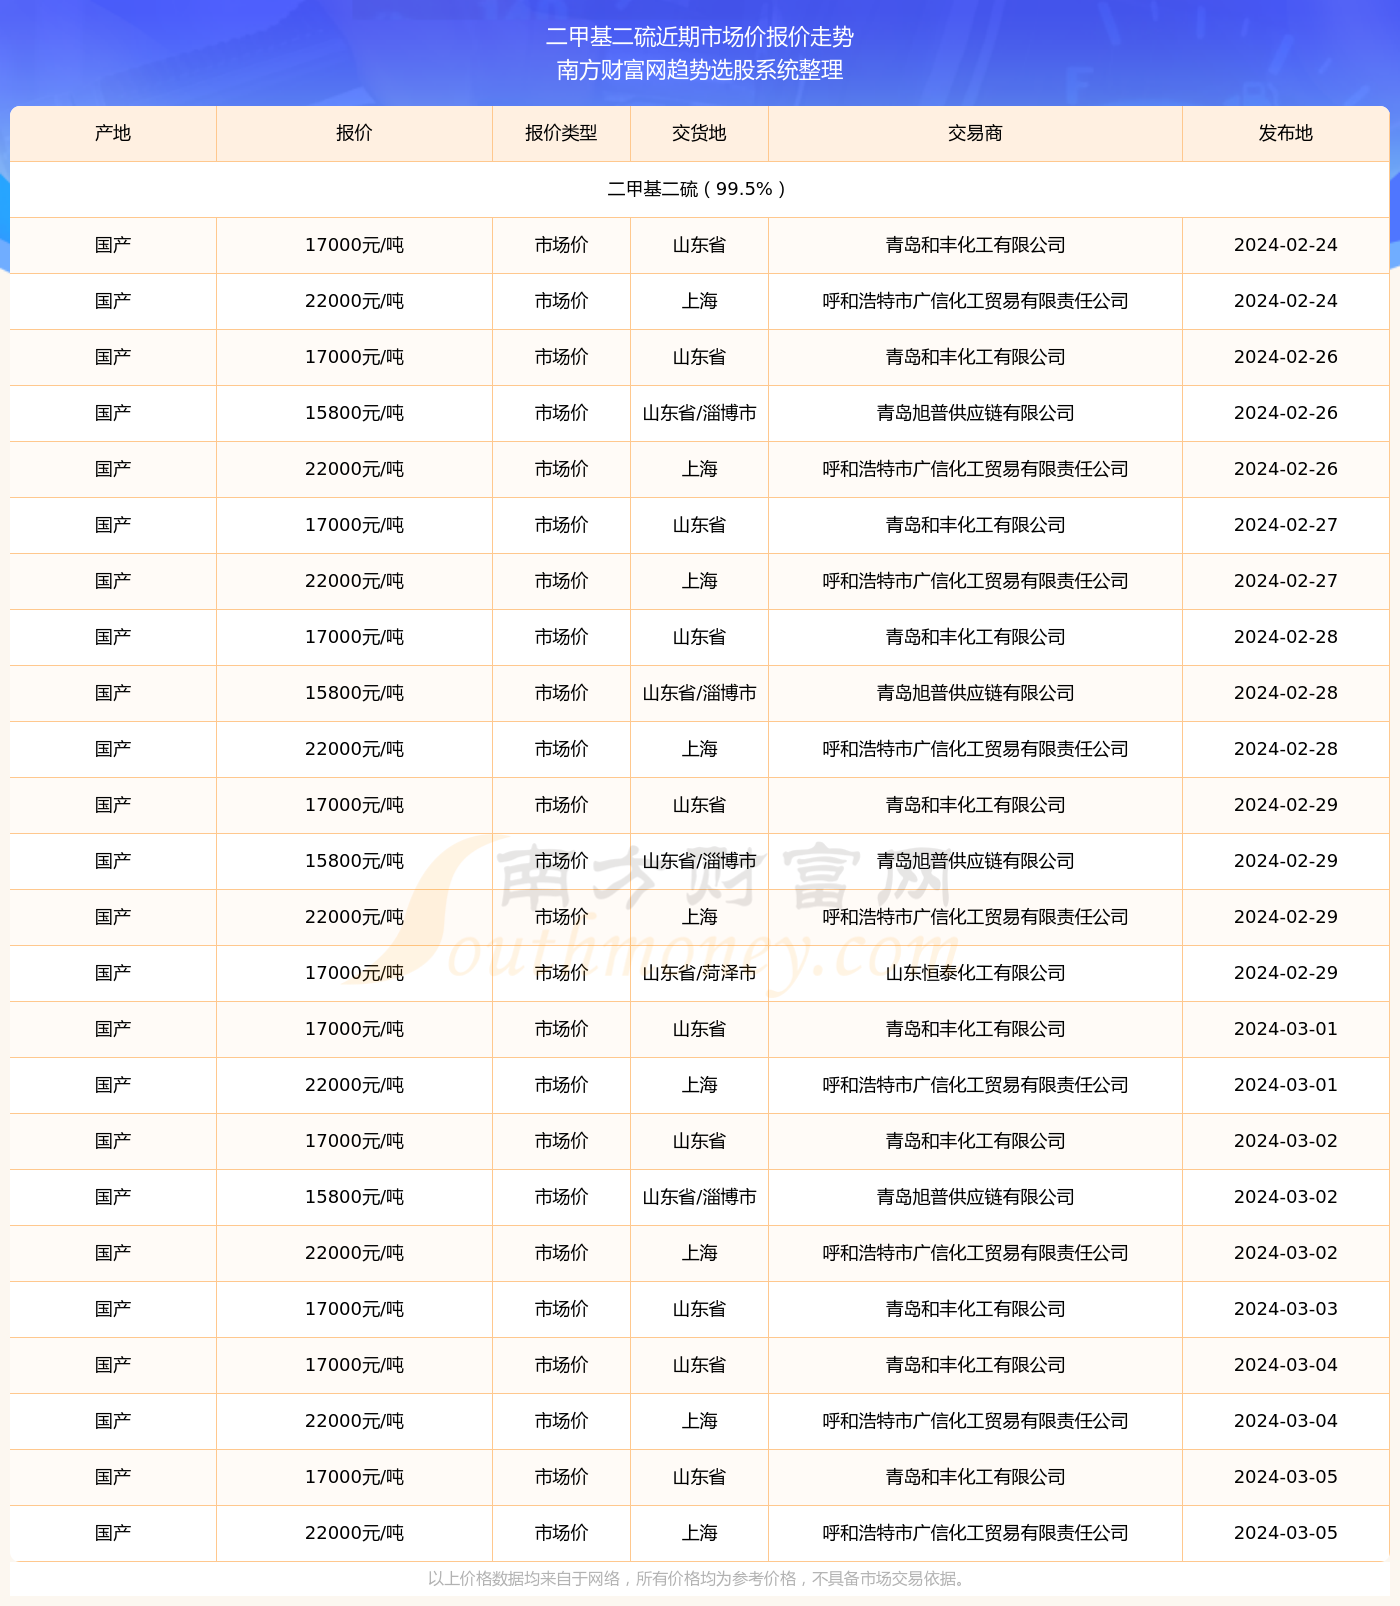Image resolution: width=1400 pixels, height=1606 pixels.
Task: Click the 交货地 column header
Action: coord(699,133)
